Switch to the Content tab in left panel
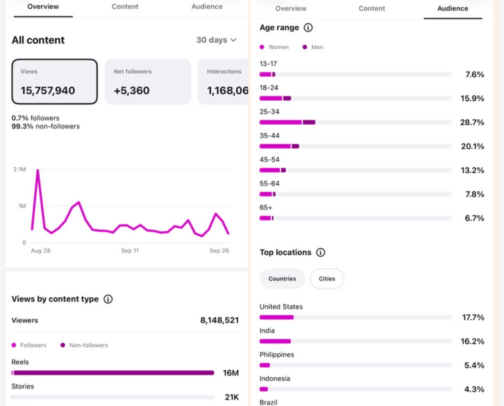Image resolution: width=504 pixels, height=406 pixels. click(125, 7)
